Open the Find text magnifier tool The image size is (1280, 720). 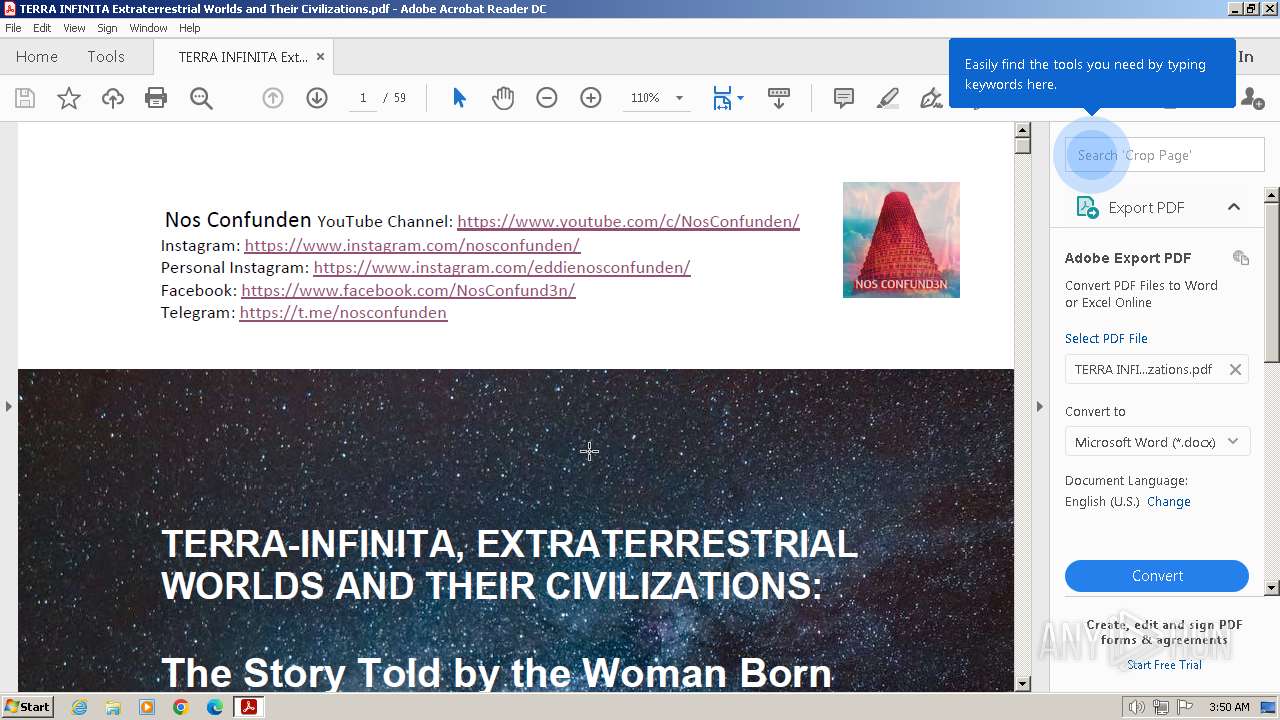(201, 98)
